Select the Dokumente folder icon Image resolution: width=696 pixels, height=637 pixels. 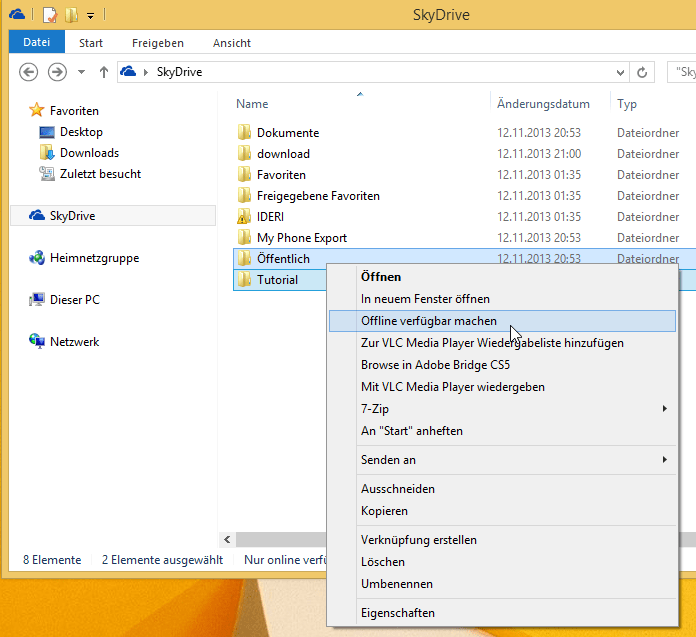tap(244, 132)
